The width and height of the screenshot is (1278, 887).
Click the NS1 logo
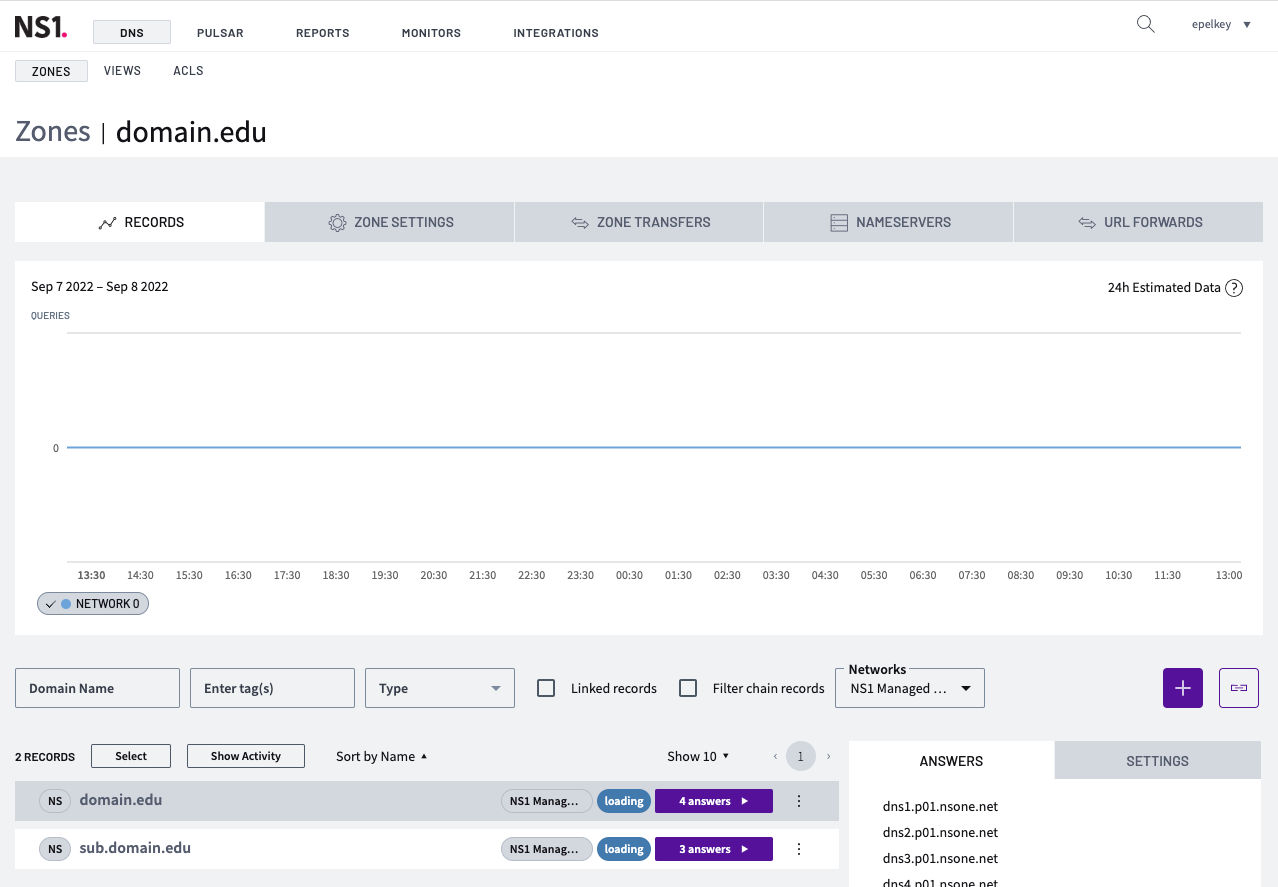(41, 27)
